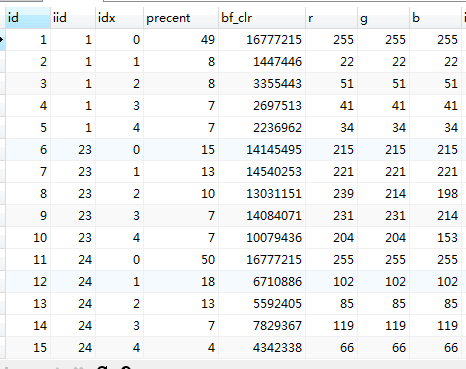The image size is (466, 369).
Task: Select precent cell 15 in row id 6
Action: pos(181,150)
